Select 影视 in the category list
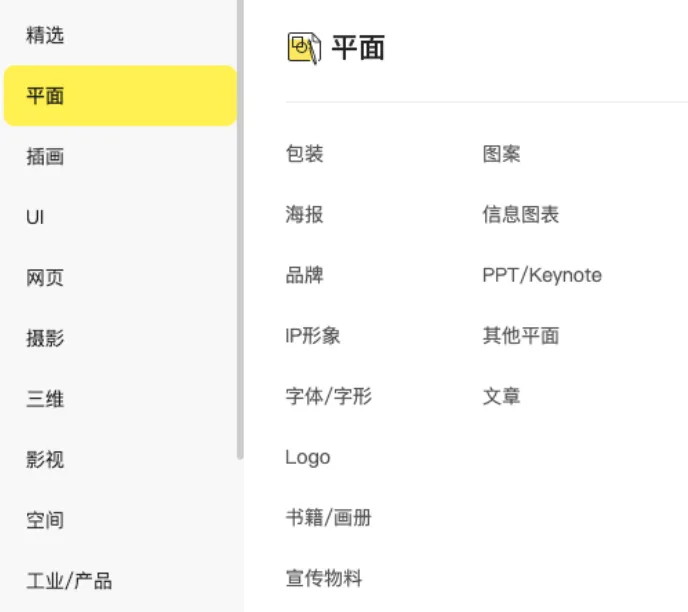This screenshot has height=612, width=688. point(45,460)
